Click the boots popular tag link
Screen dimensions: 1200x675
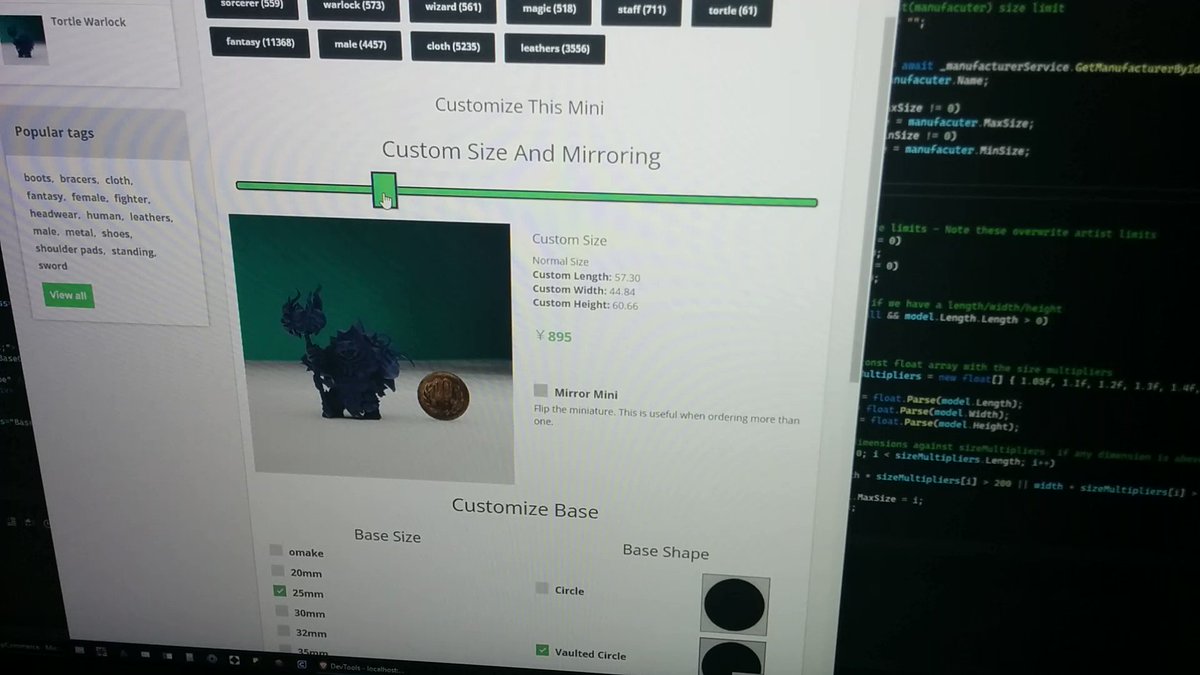(38, 179)
